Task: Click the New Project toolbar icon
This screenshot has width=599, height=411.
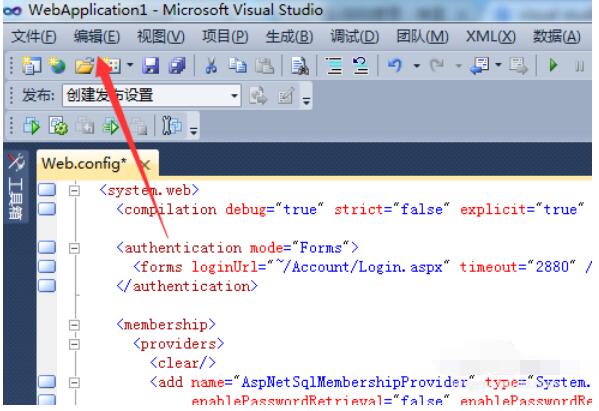Action: 31,66
